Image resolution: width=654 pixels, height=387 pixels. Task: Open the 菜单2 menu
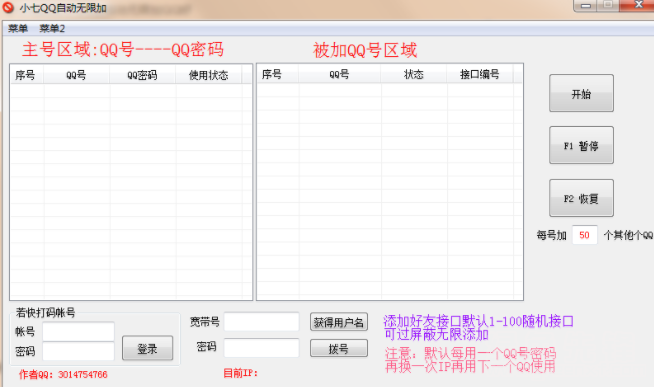click(x=52, y=28)
